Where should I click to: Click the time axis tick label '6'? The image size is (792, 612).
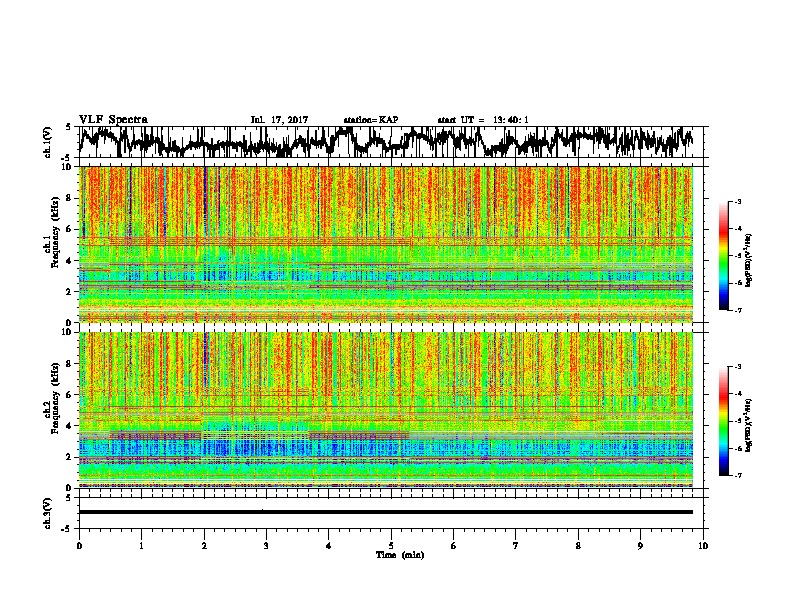click(454, 546)
